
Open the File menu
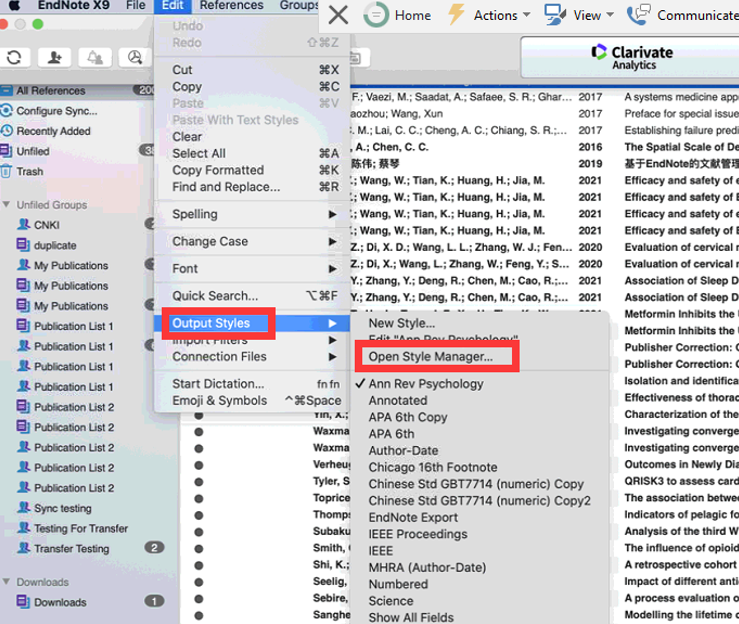coord(136,6)
